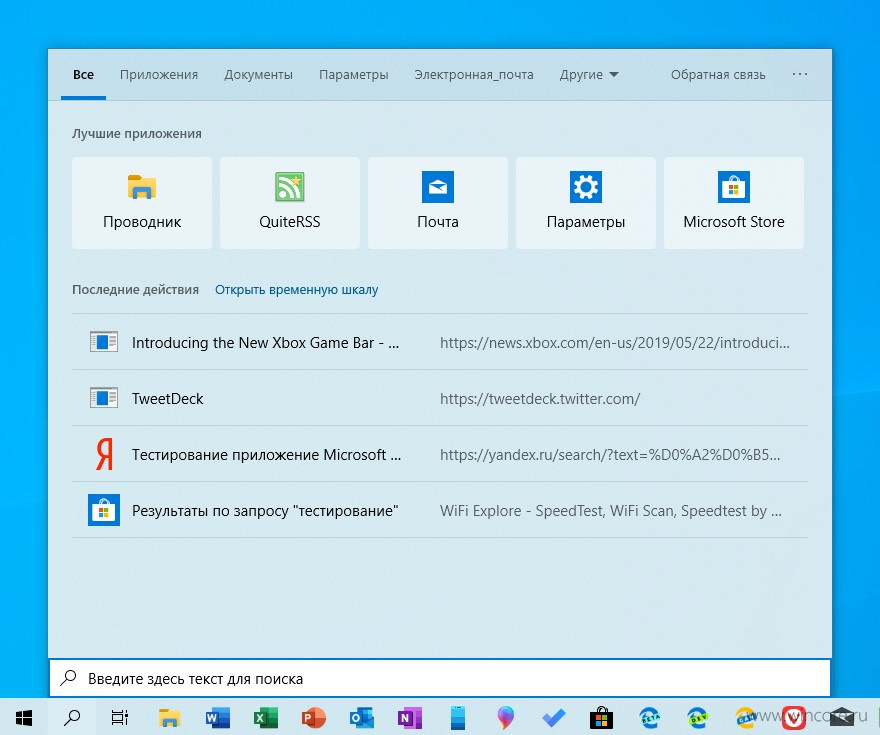Open the Почта mail app tile

point(438,203)
